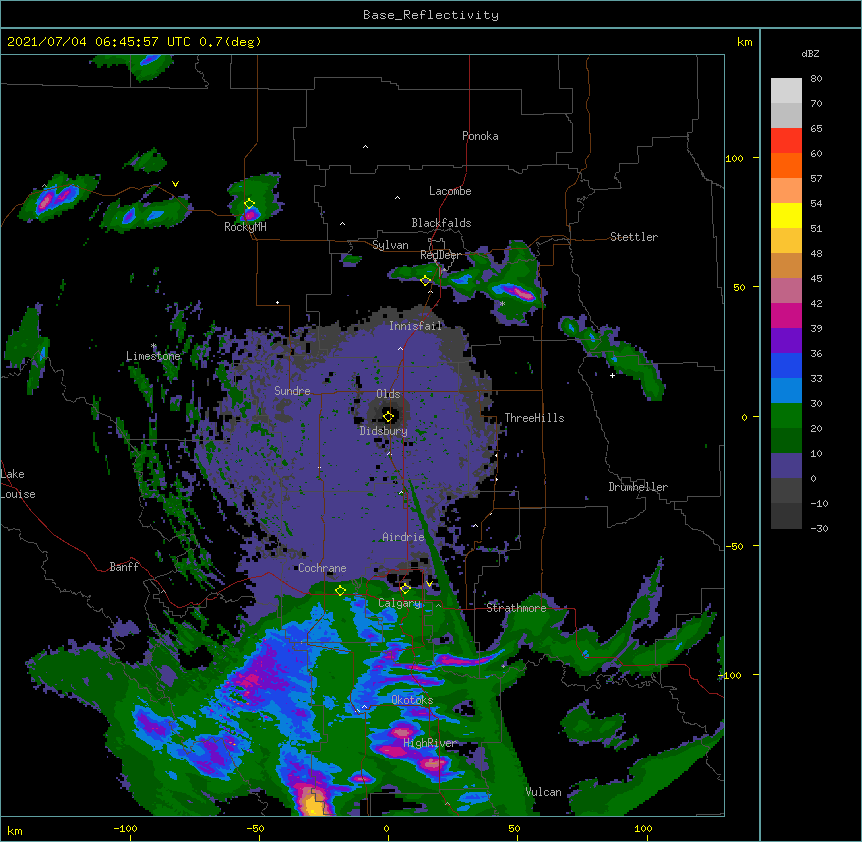Click the 100 tick on the right axis
Image resolution: width=862 pixels, height=842 pixels.
click(x=734, y=158)
